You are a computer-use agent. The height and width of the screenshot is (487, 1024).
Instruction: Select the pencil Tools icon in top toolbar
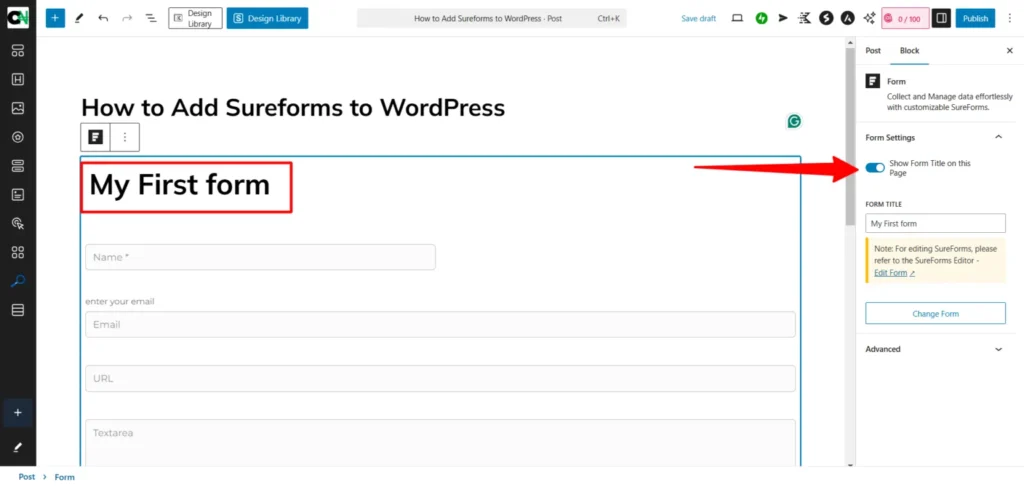(79, 18)
